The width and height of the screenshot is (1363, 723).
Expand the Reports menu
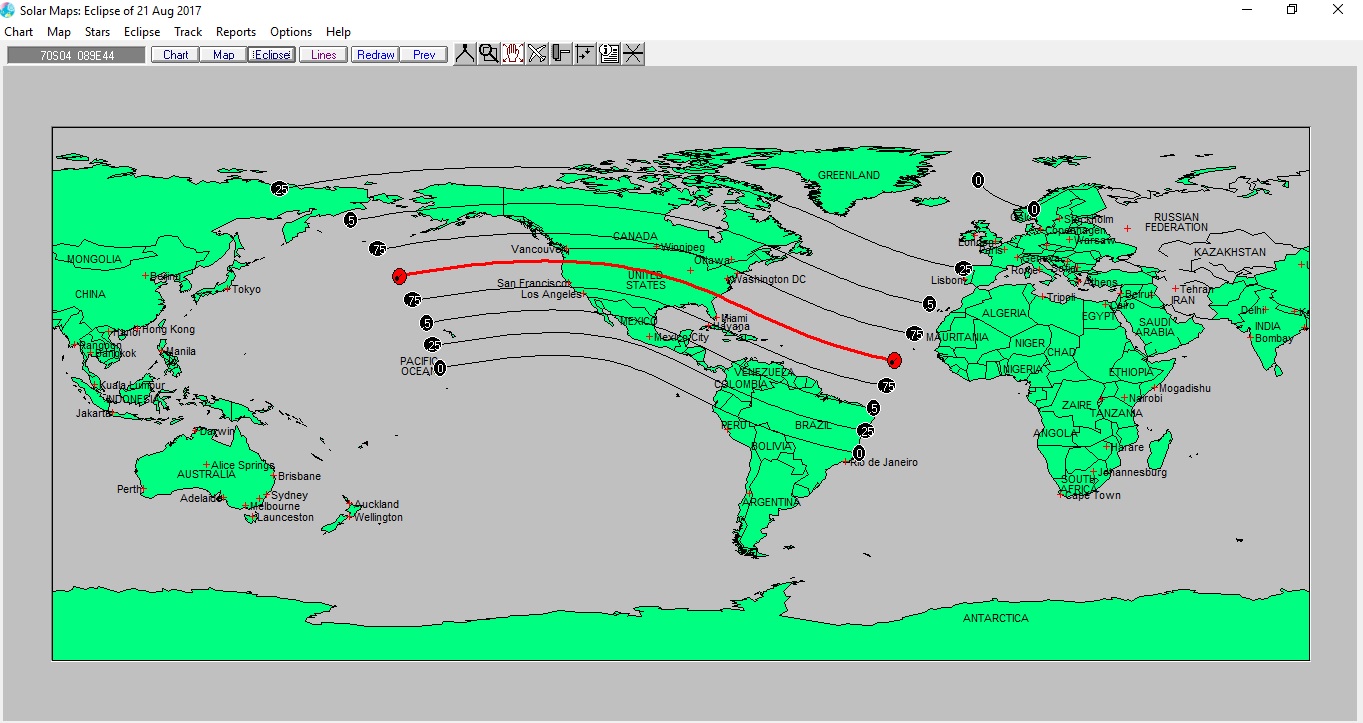236,32
